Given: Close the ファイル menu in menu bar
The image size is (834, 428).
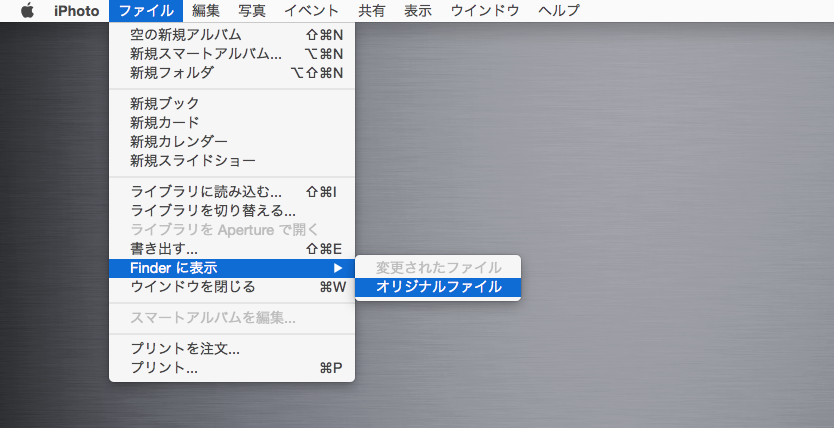Looking at the screenshot, I should coord(146,11).
